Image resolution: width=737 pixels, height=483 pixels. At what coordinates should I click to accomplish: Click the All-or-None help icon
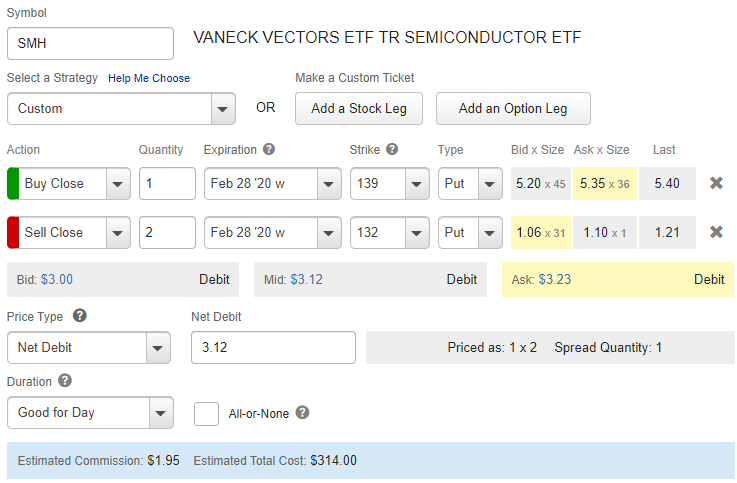click(x=302, y=412)
